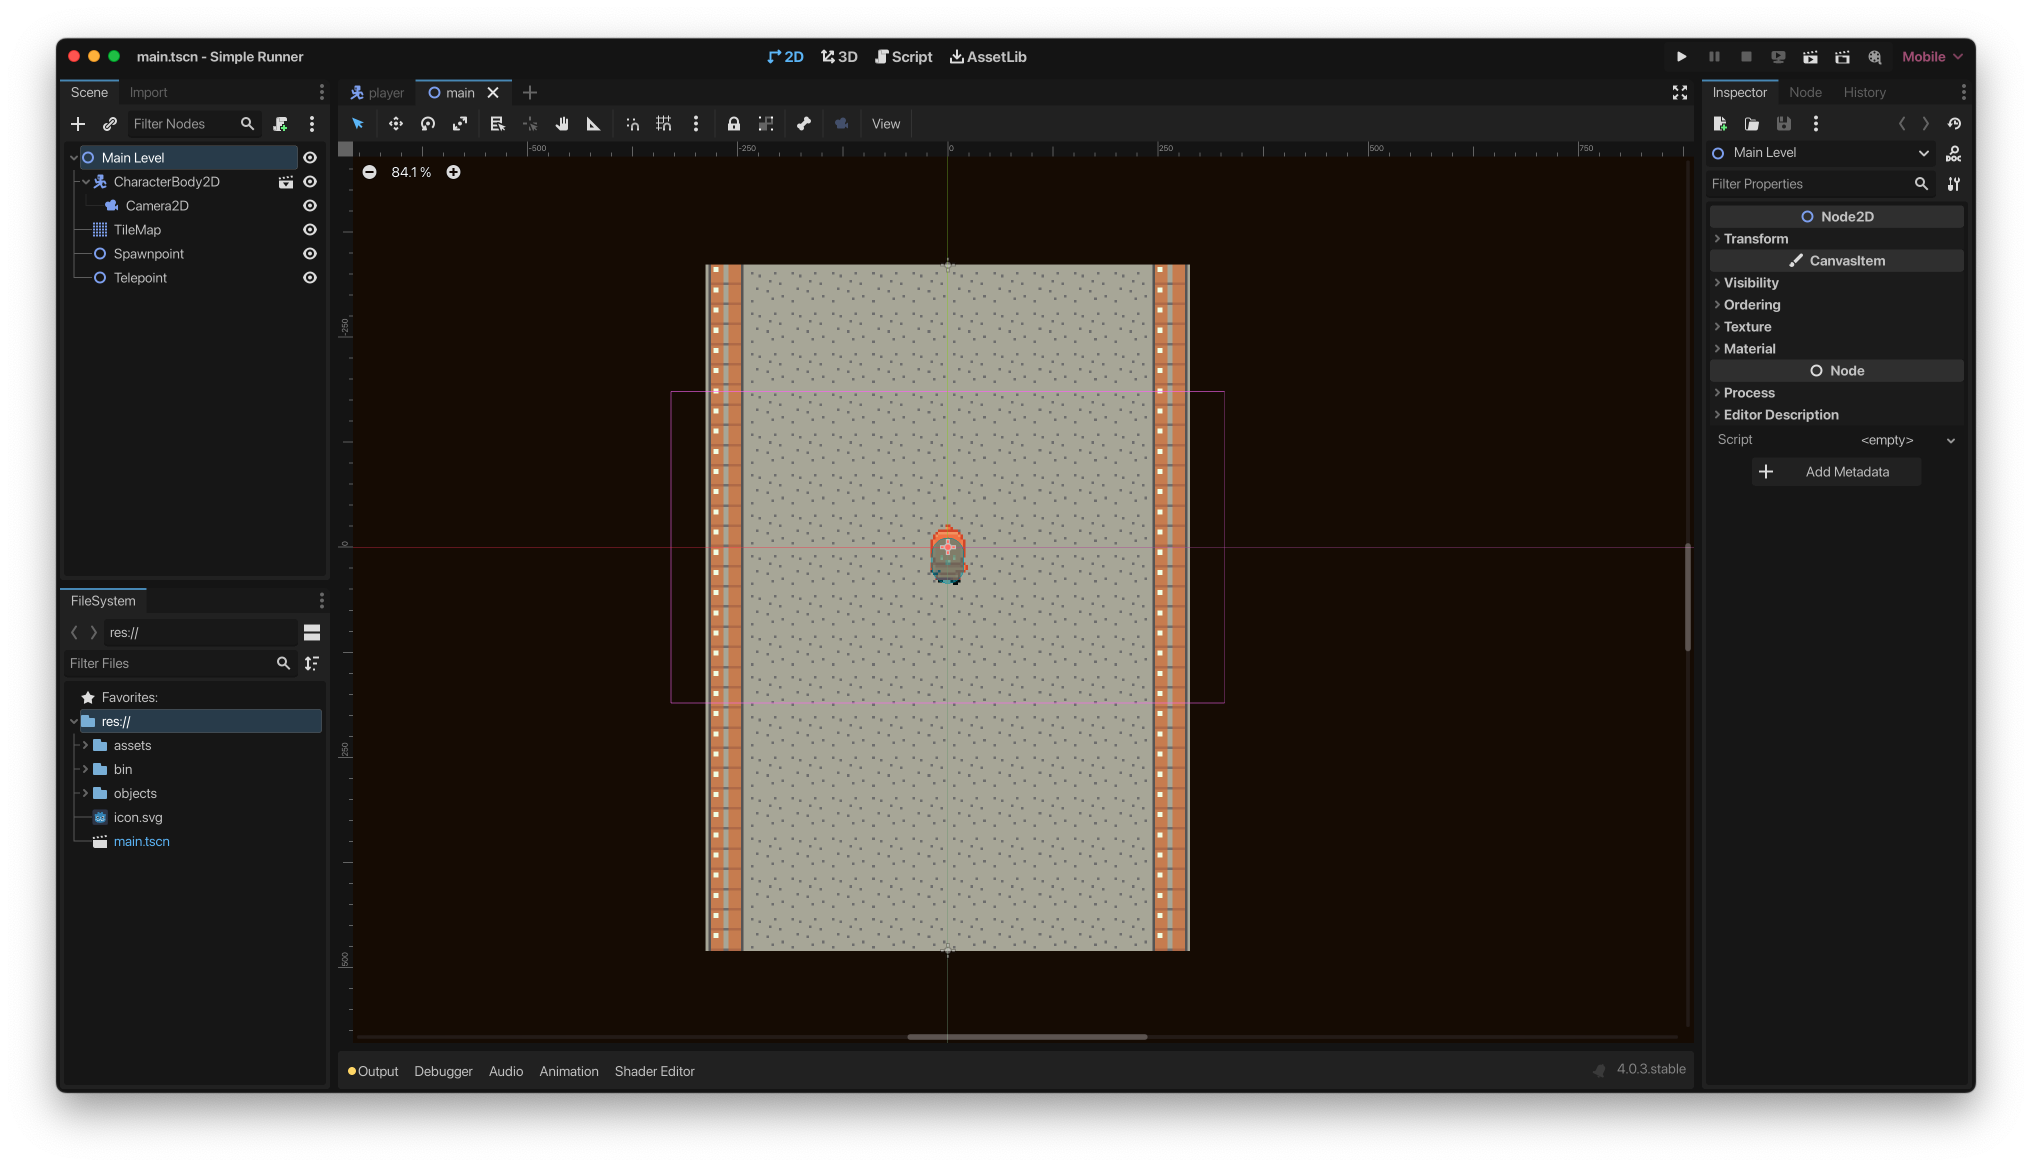Viewport: 2032px width, 1167px height.
Task: Expand the assets folder
Action: coord(85,746)
